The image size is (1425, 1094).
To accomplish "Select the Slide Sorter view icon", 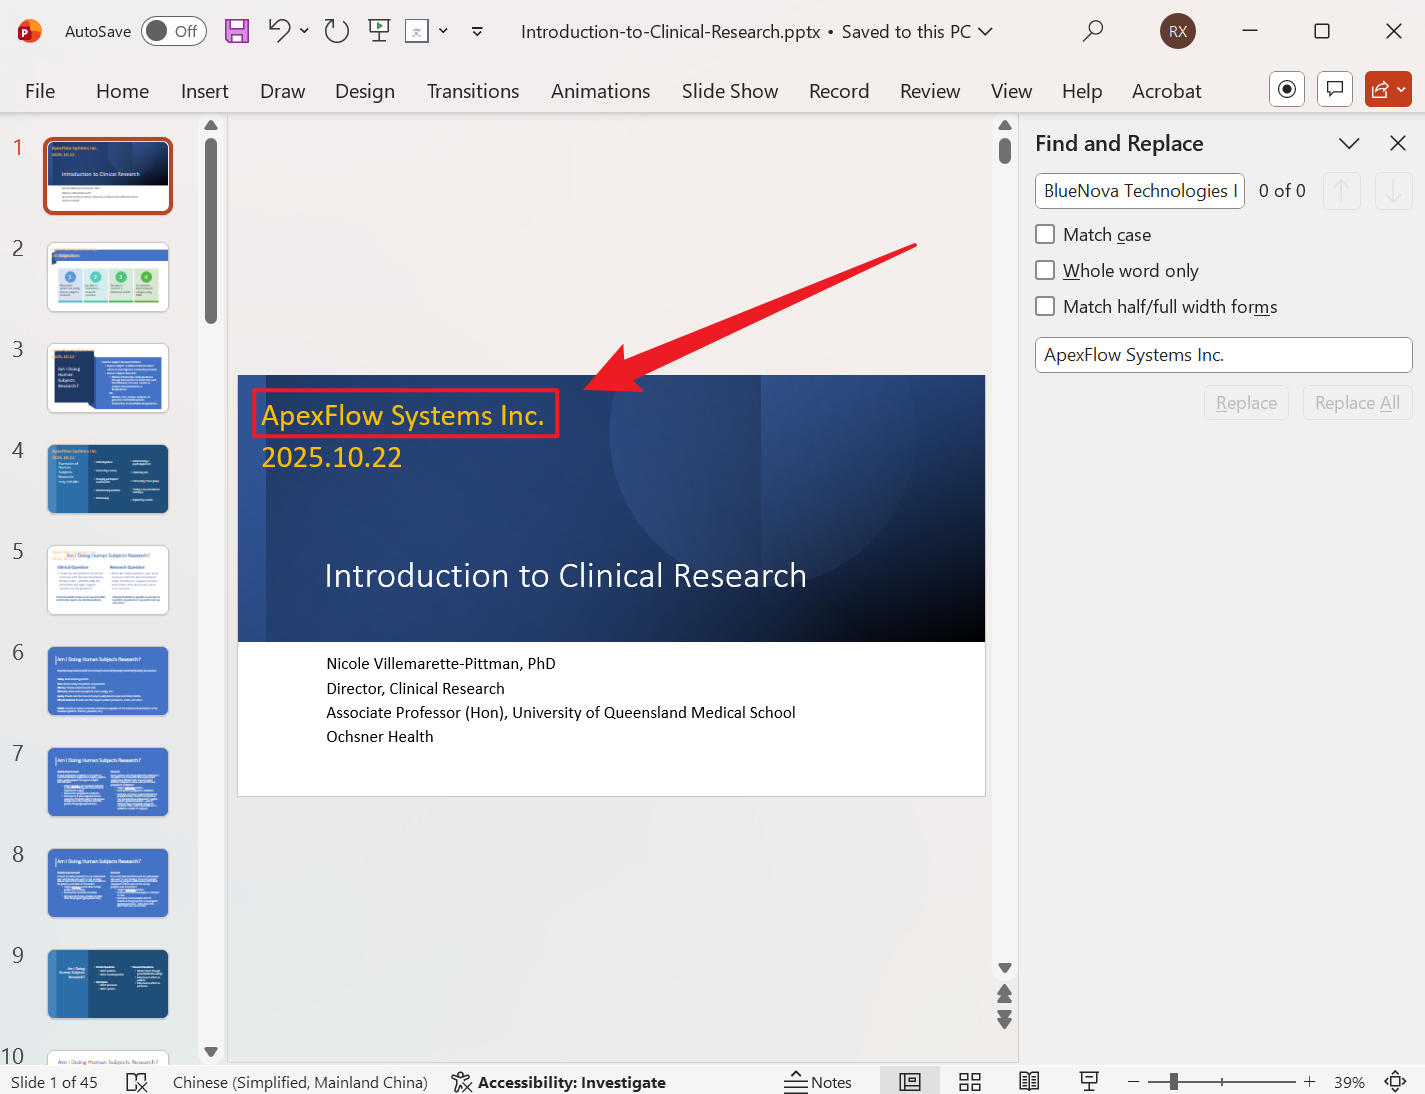I will [x=969, y=1081].
